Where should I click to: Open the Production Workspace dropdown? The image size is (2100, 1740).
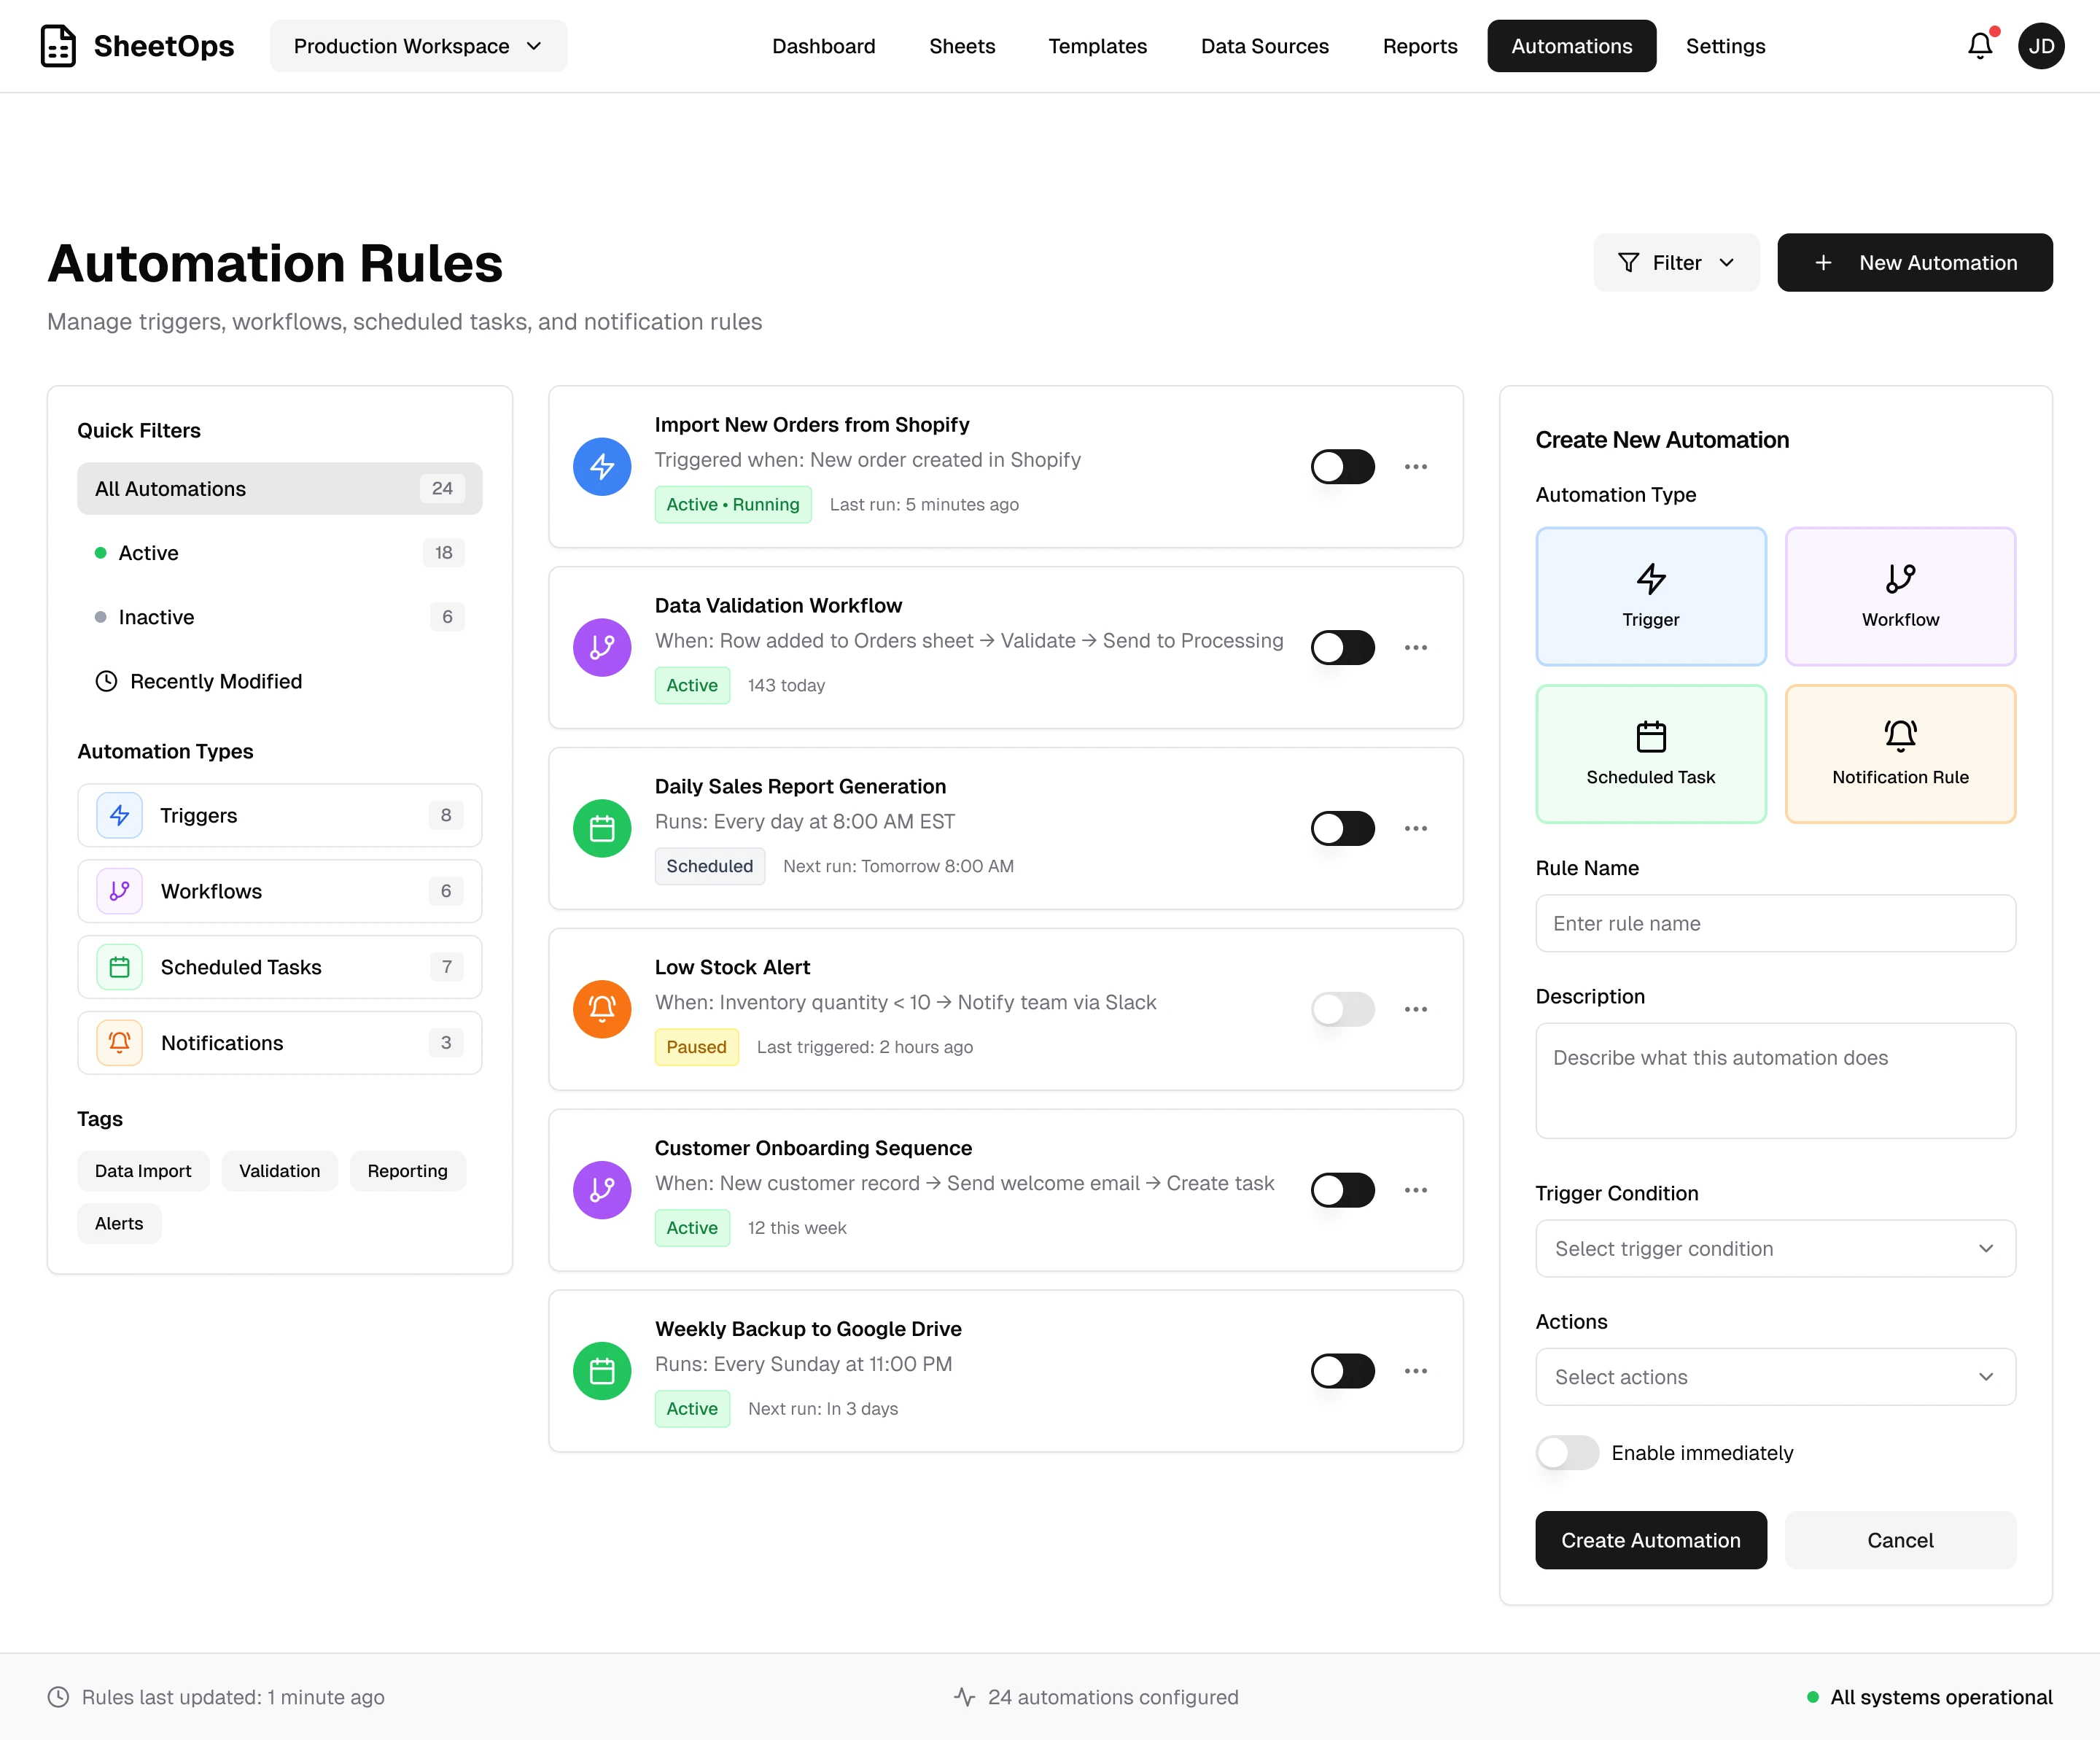[418, 46]
